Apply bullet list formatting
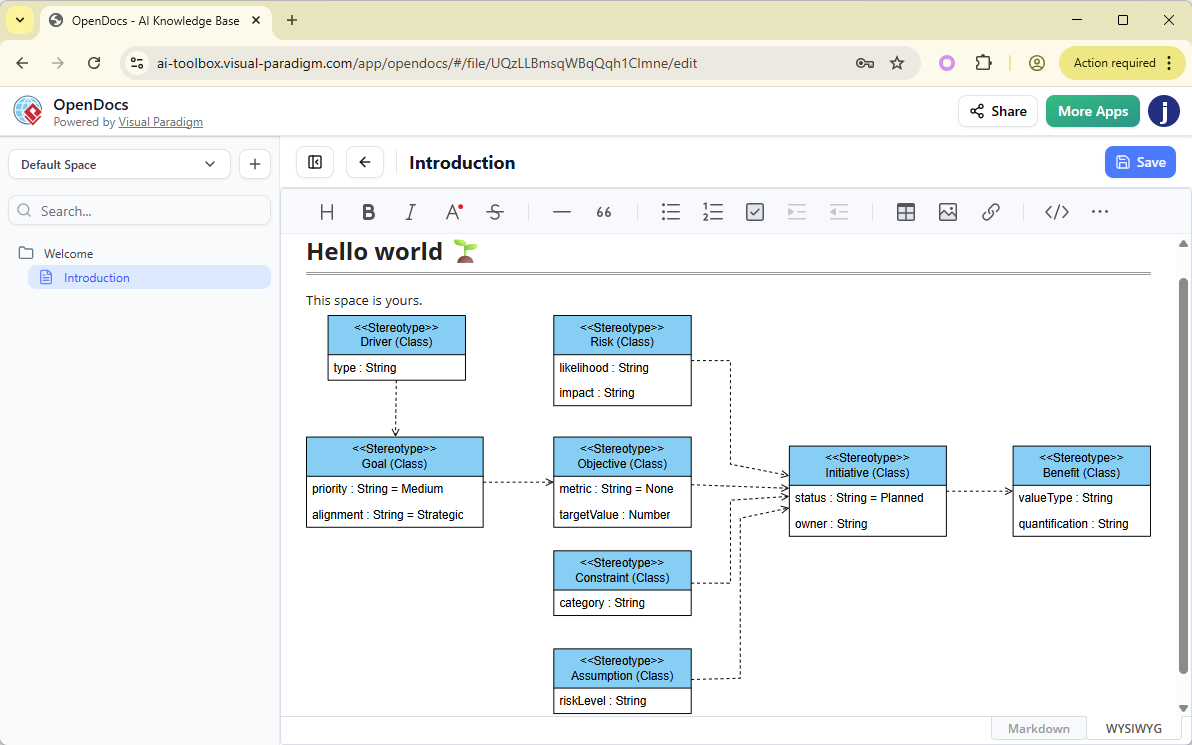The width and height of the screenshot is (1192, 745). tap(670, 211)
